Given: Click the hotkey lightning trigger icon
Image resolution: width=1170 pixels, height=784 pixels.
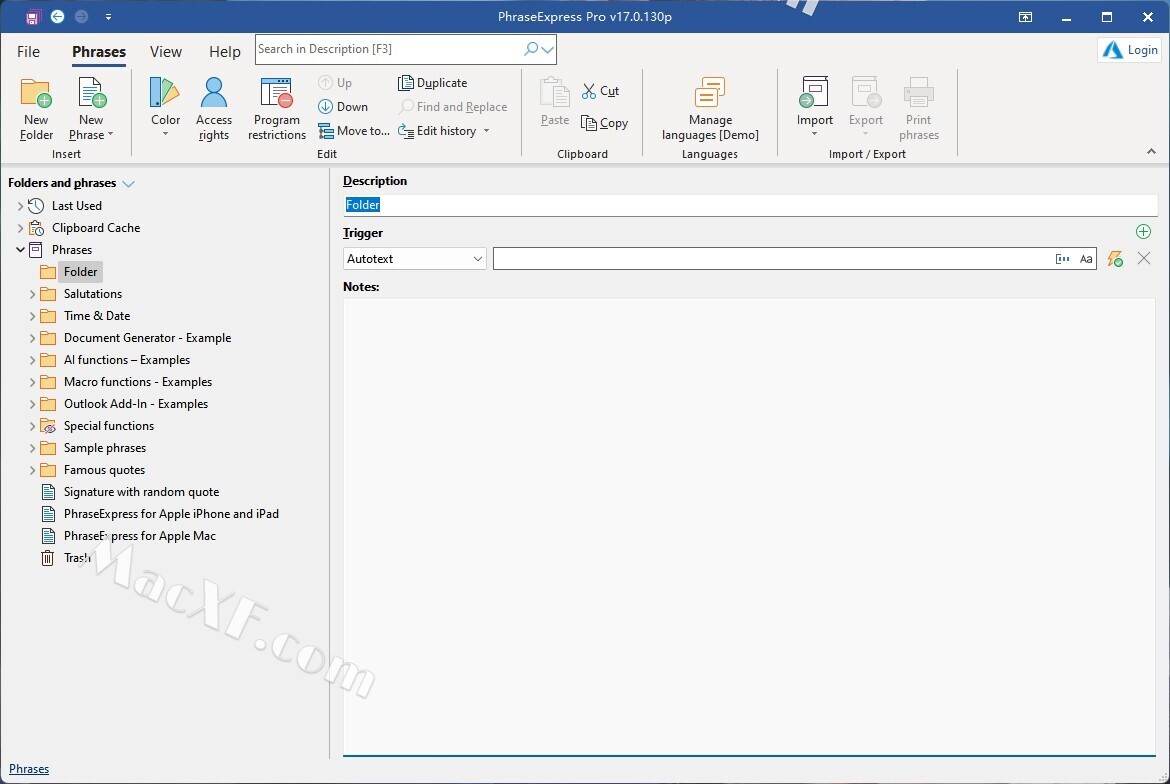Looking at the screenshot, I should tap(1115, 259).
